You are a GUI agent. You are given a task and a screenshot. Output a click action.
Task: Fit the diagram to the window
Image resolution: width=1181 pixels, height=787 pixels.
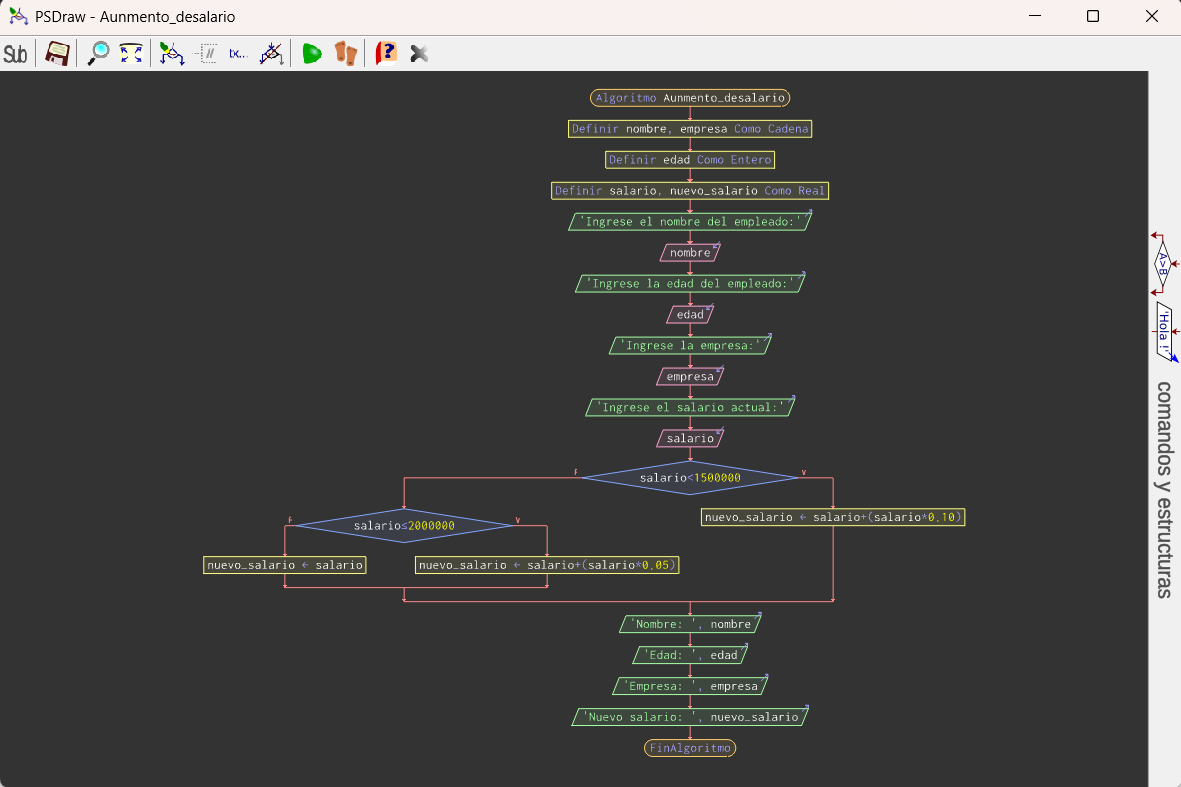coord(131,54)
